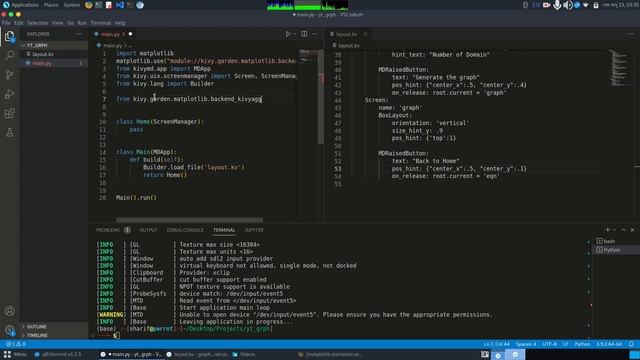Click the main.py editor minimap
The width and height of the screenshot is (640, 360).
pos(309,57)
